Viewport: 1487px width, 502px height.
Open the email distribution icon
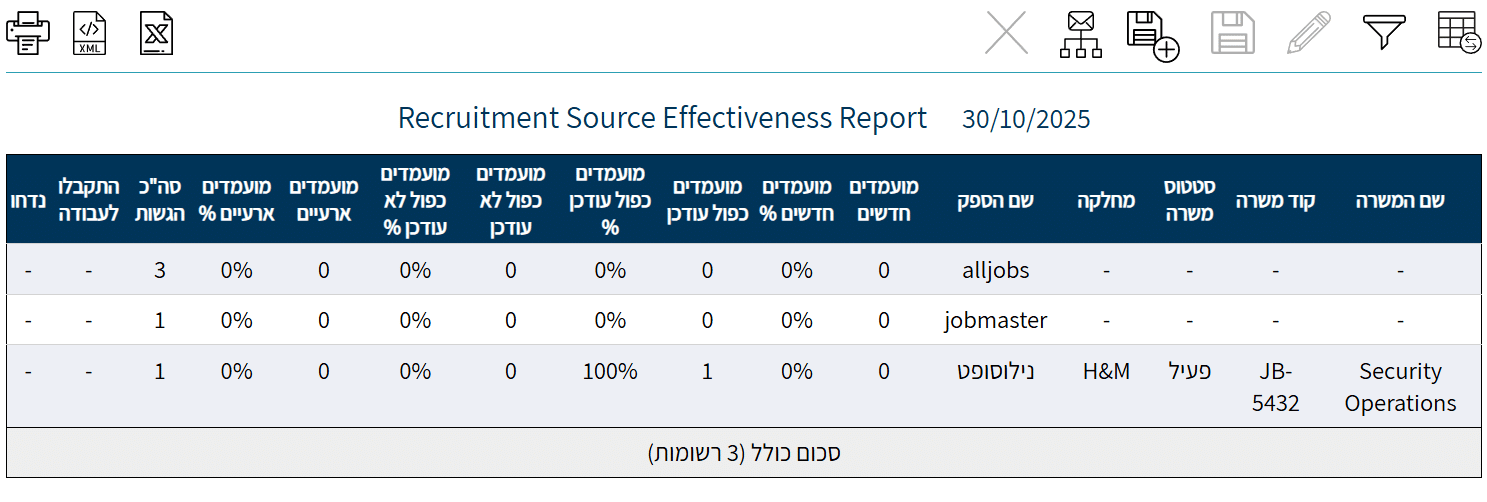point(1080,34)
